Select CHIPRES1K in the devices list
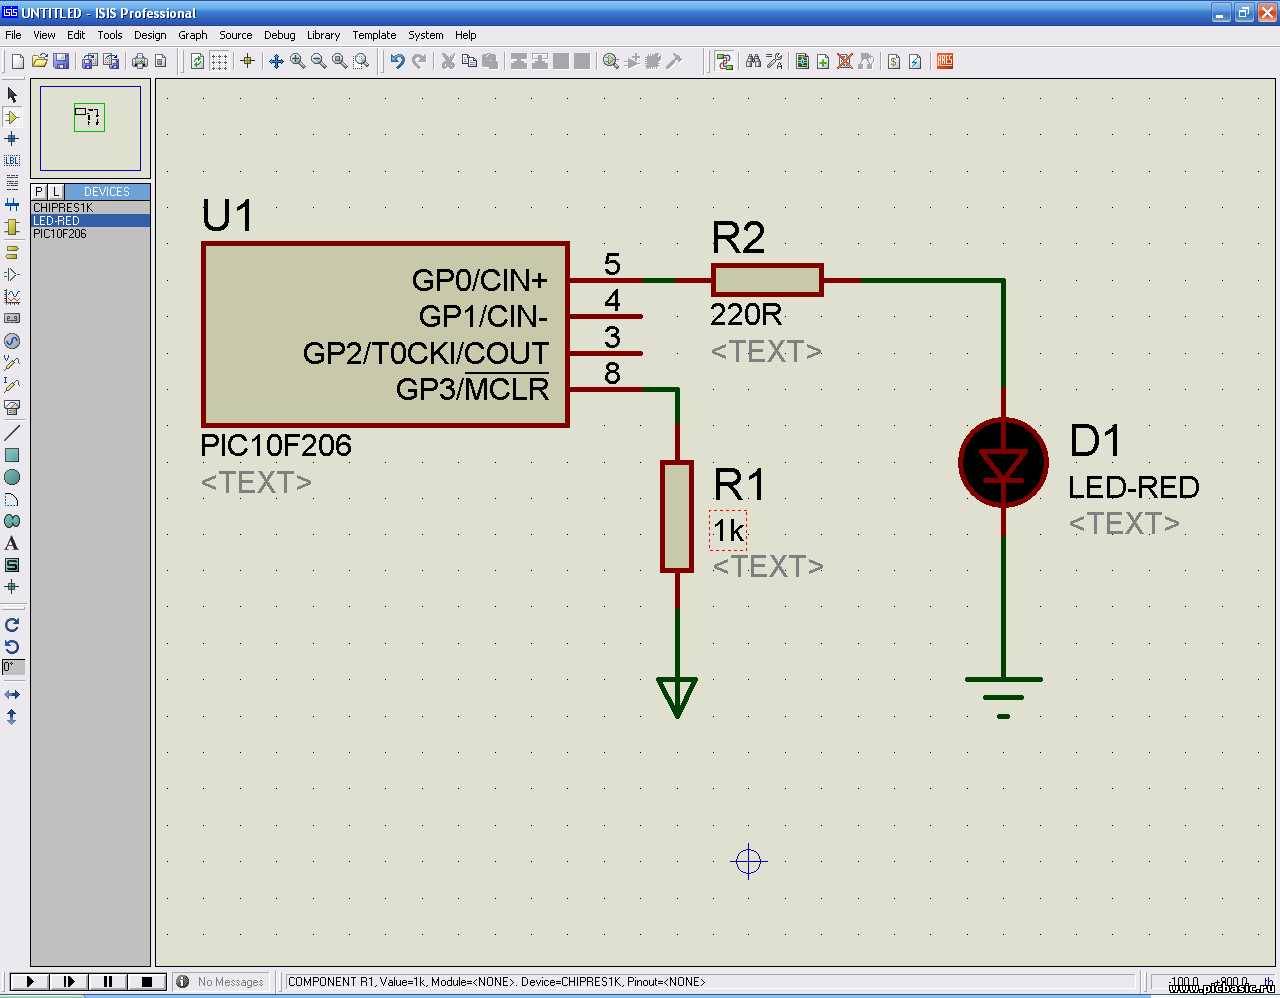Viewport: 1280px width, 998px height. (90, 208)
